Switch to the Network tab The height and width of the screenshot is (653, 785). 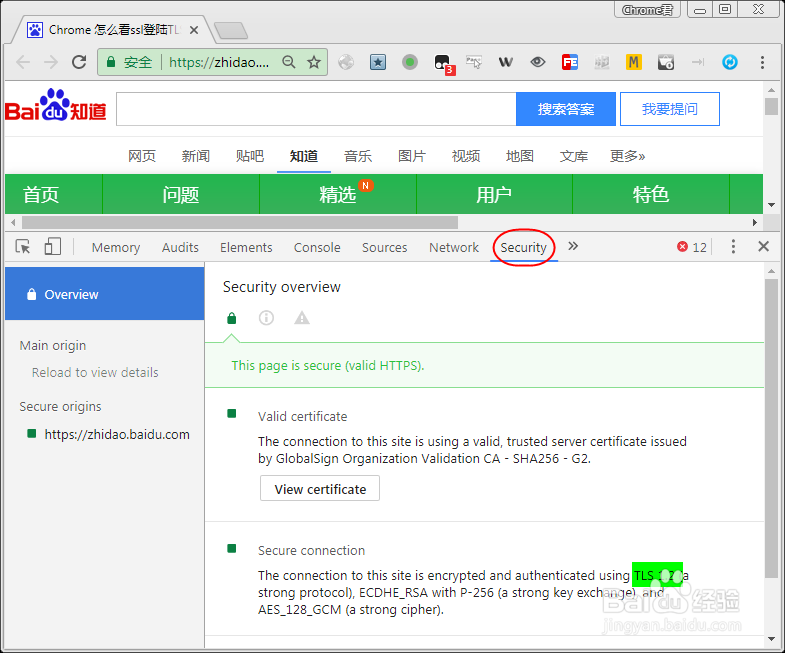click(454, 247)
